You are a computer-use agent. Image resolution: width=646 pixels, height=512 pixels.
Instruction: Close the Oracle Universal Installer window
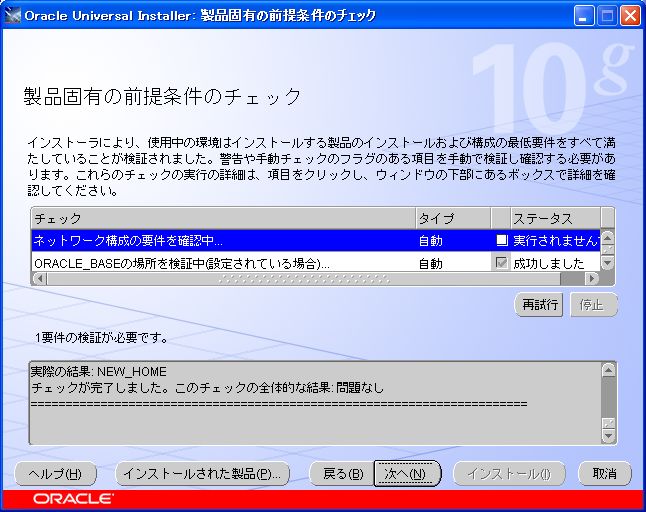click(631, 16)
